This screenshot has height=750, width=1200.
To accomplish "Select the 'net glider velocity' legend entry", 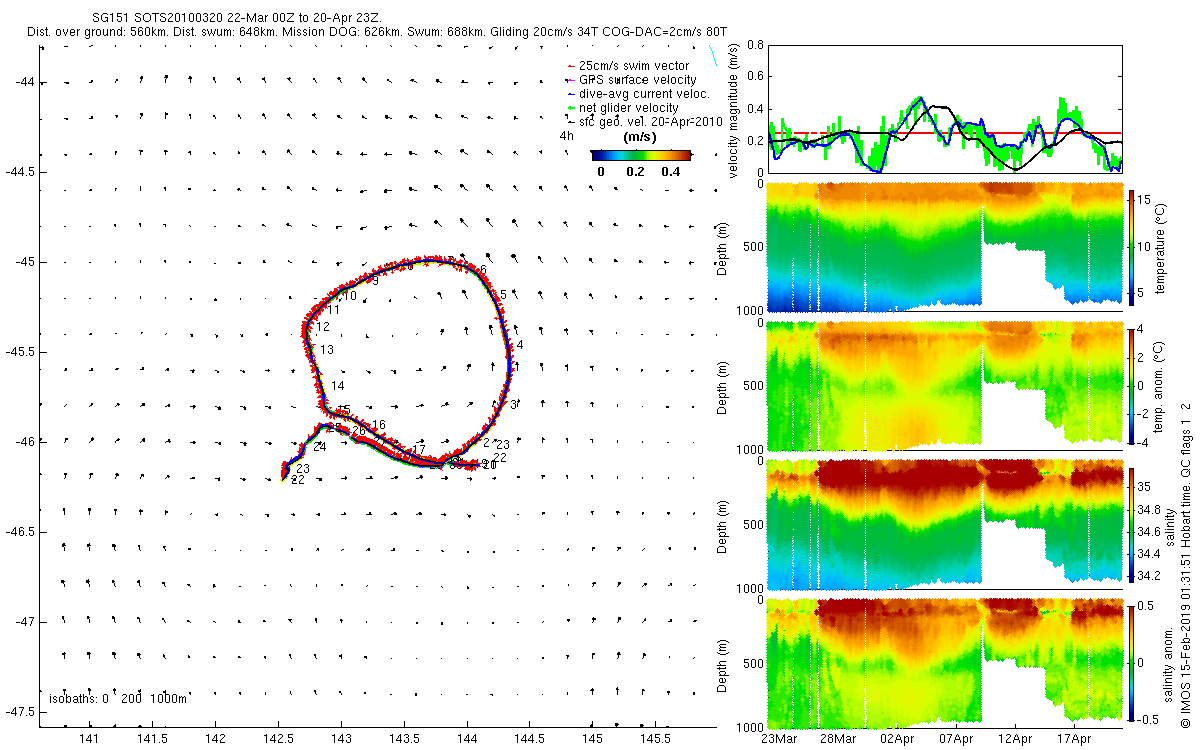I will click(x=629, y=107).
